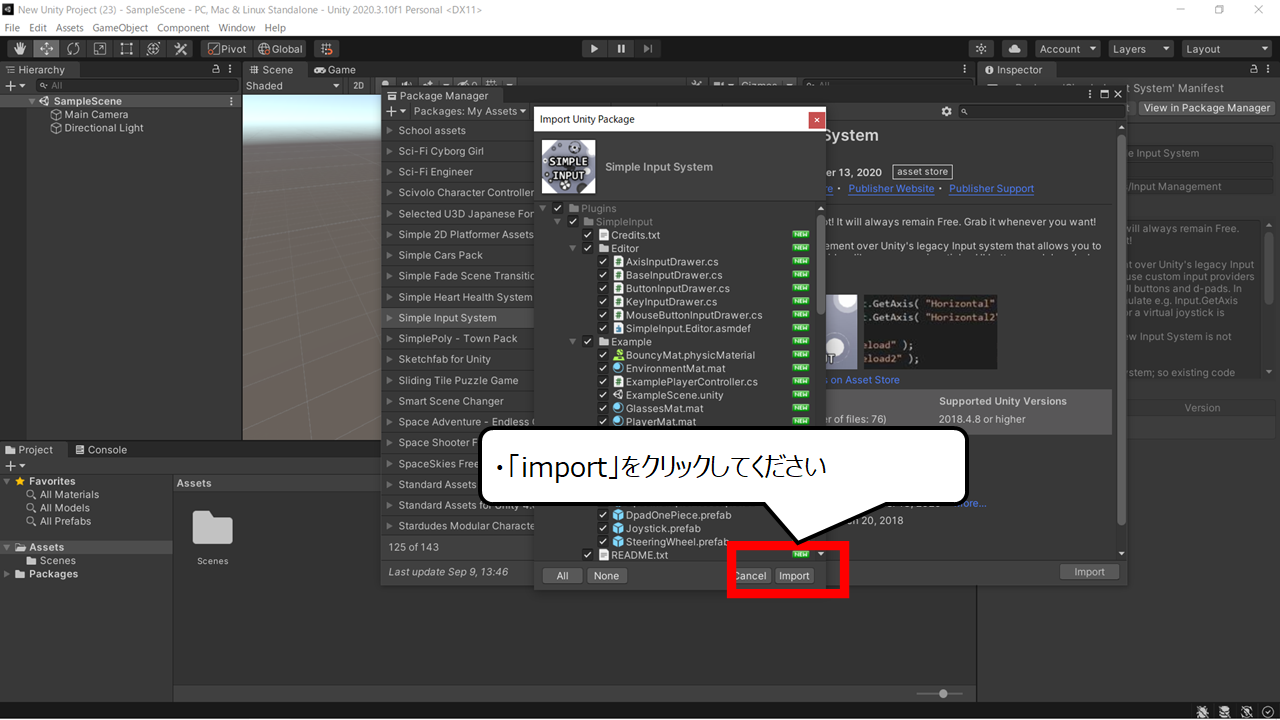Toggle 2D scene view mode

(x=358, y=86)
